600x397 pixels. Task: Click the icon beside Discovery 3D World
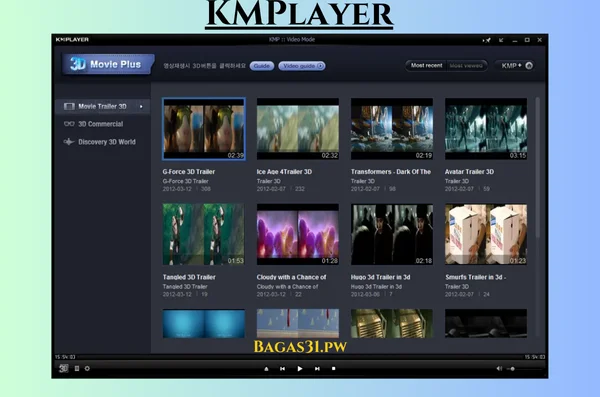69,142
